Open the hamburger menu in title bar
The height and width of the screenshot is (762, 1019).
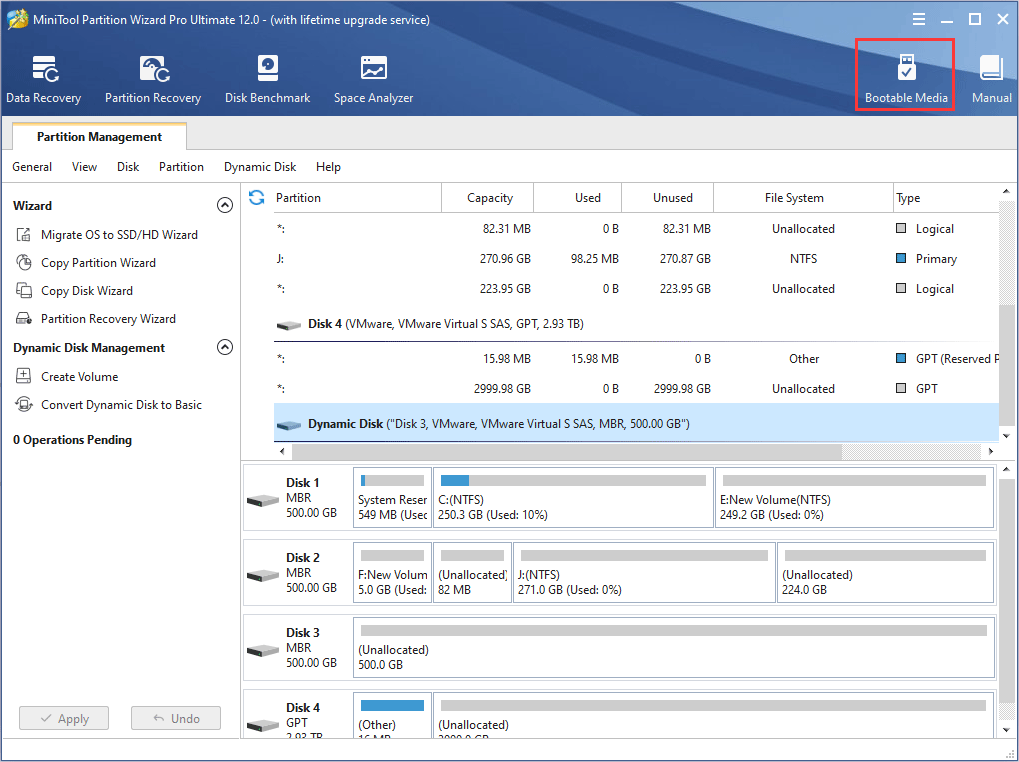pos(919,19)
